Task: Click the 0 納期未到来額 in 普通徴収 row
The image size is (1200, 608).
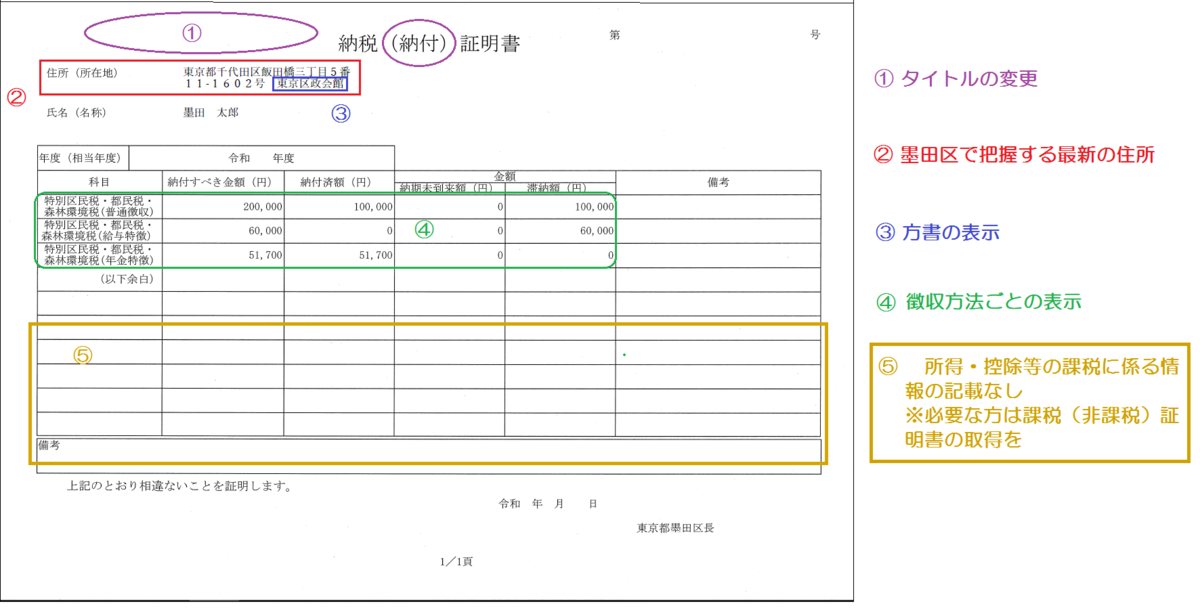Action: pos(498,206)
